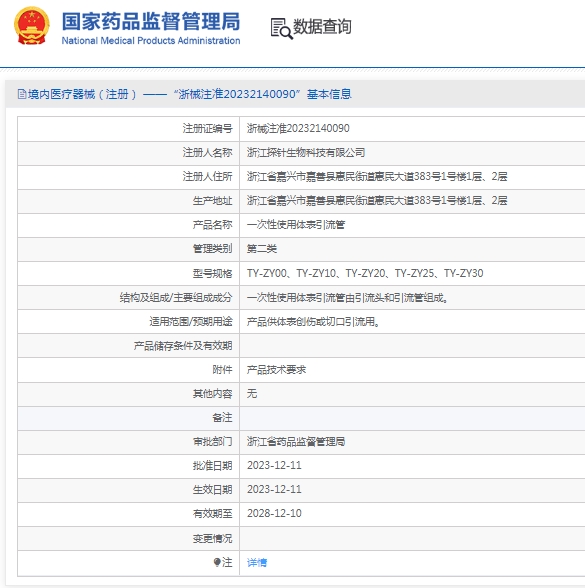Click the 注册人住所 address value
The image size is (585, 588).
pos(377,177)
